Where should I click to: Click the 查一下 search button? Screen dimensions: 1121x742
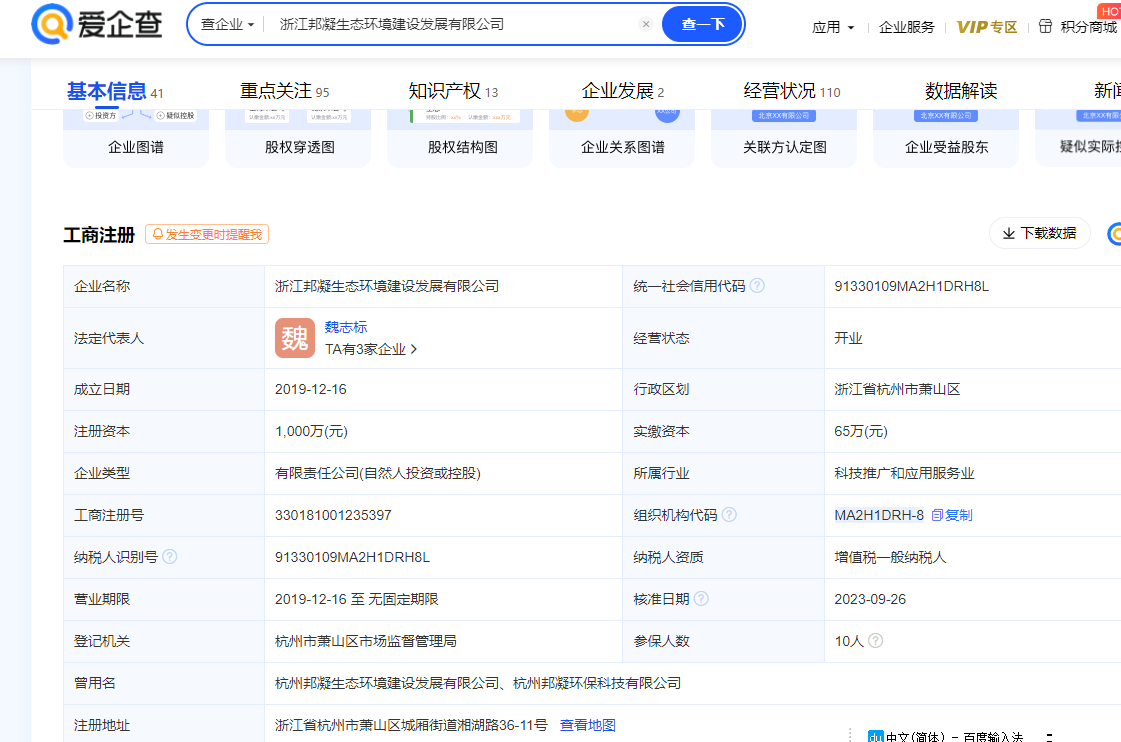[x=703, y=24]
